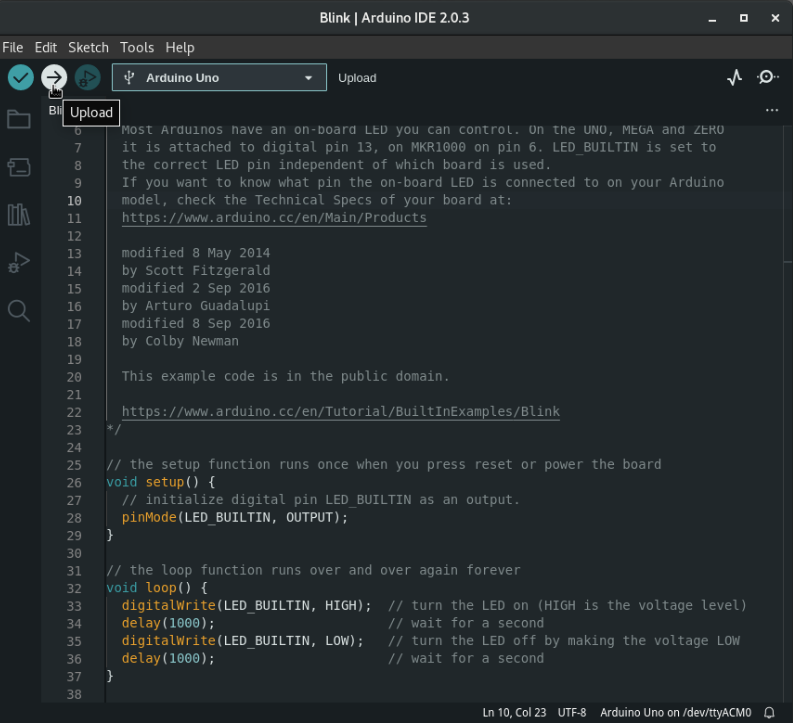This screenshot has width=793, height=723.
Task: Click the '// the loop function runs over' comment
Action: coord(313,570)
